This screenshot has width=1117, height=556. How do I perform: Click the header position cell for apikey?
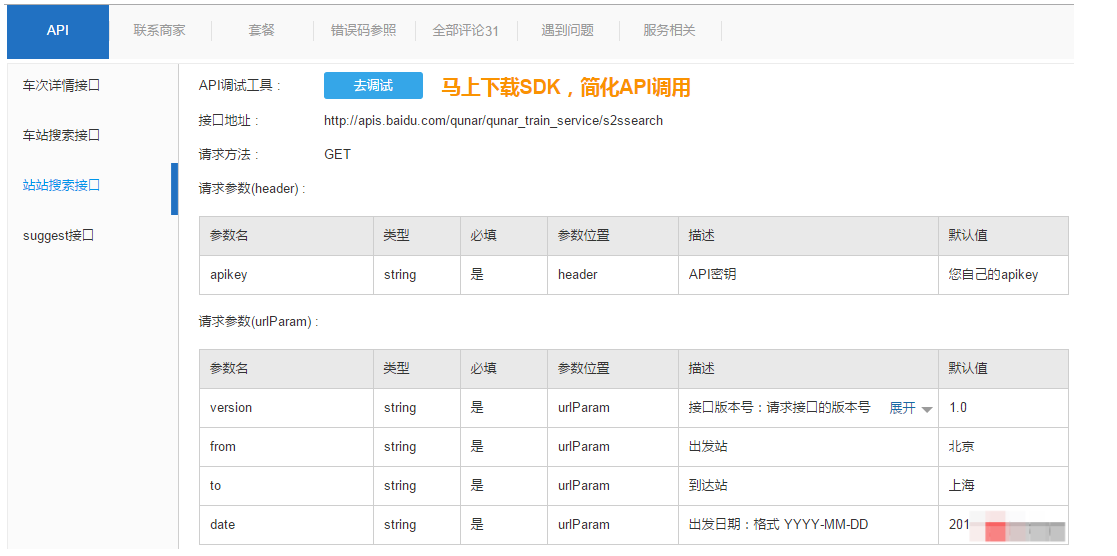(x=613, y=275)
